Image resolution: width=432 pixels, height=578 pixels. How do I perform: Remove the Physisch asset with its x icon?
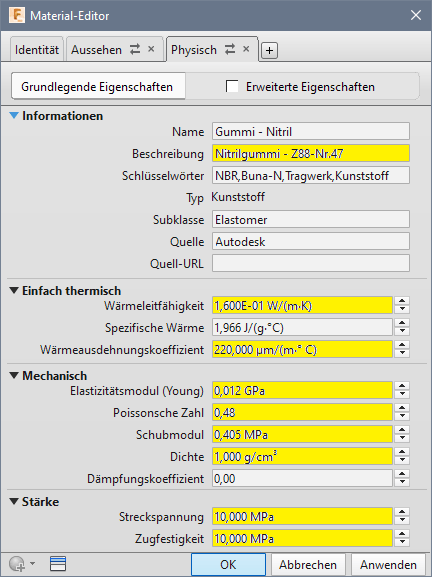click(x=246, y=49)
